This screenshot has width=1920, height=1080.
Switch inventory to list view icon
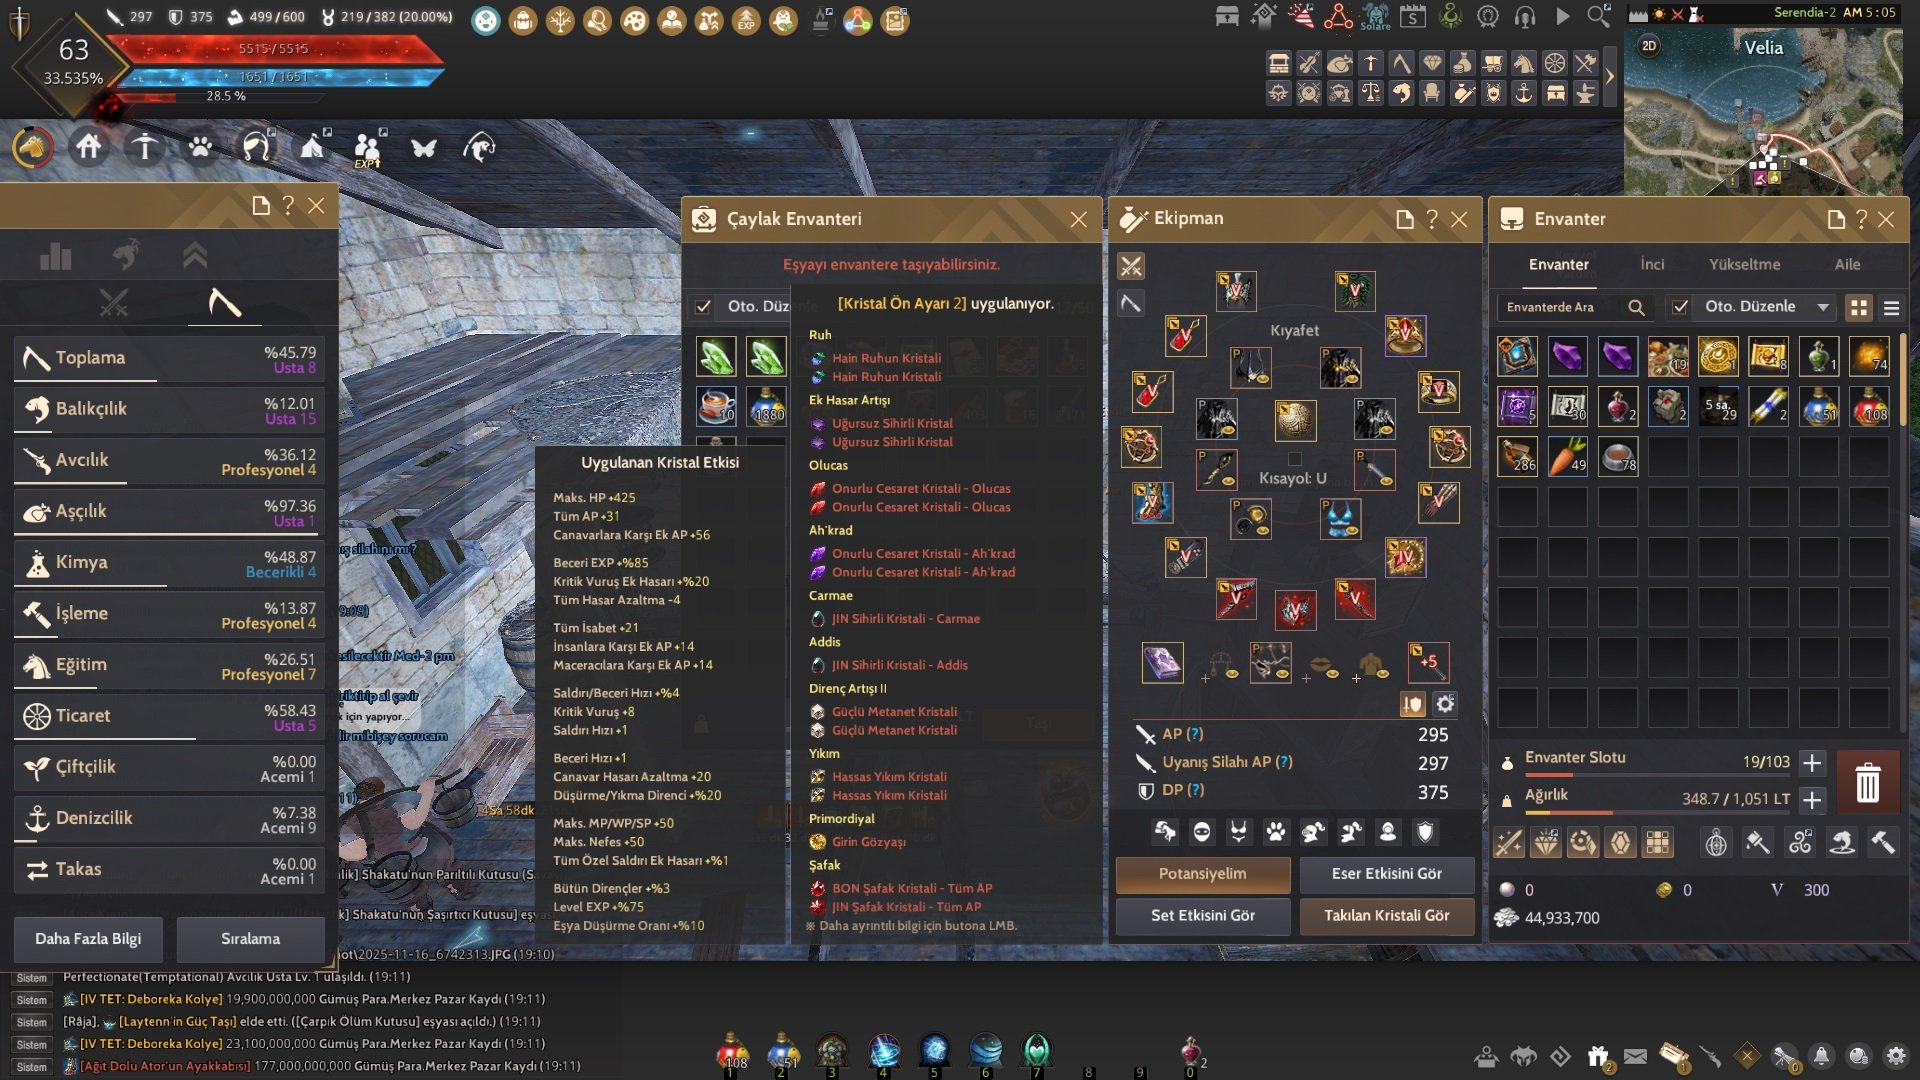[x=1891, y=307]
